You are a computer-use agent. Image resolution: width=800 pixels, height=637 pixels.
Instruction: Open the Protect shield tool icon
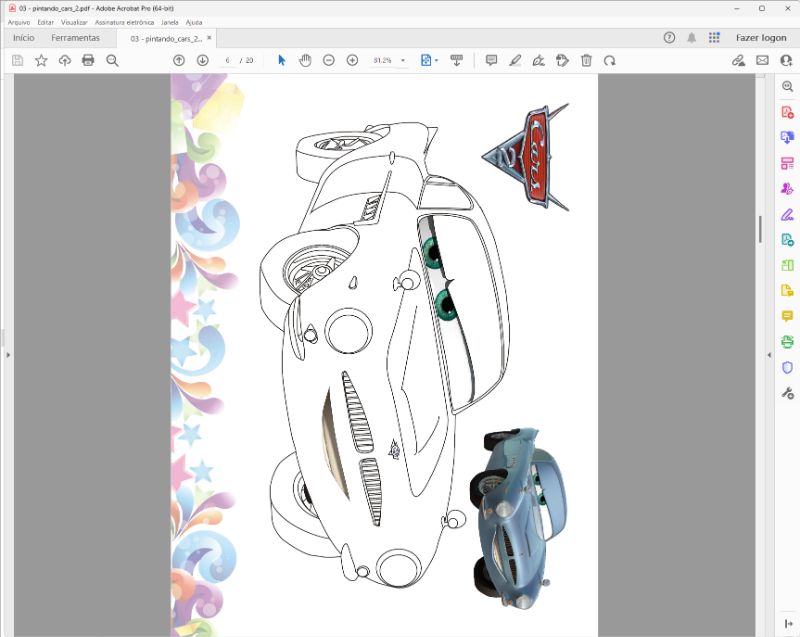click(x=787, y=368)
